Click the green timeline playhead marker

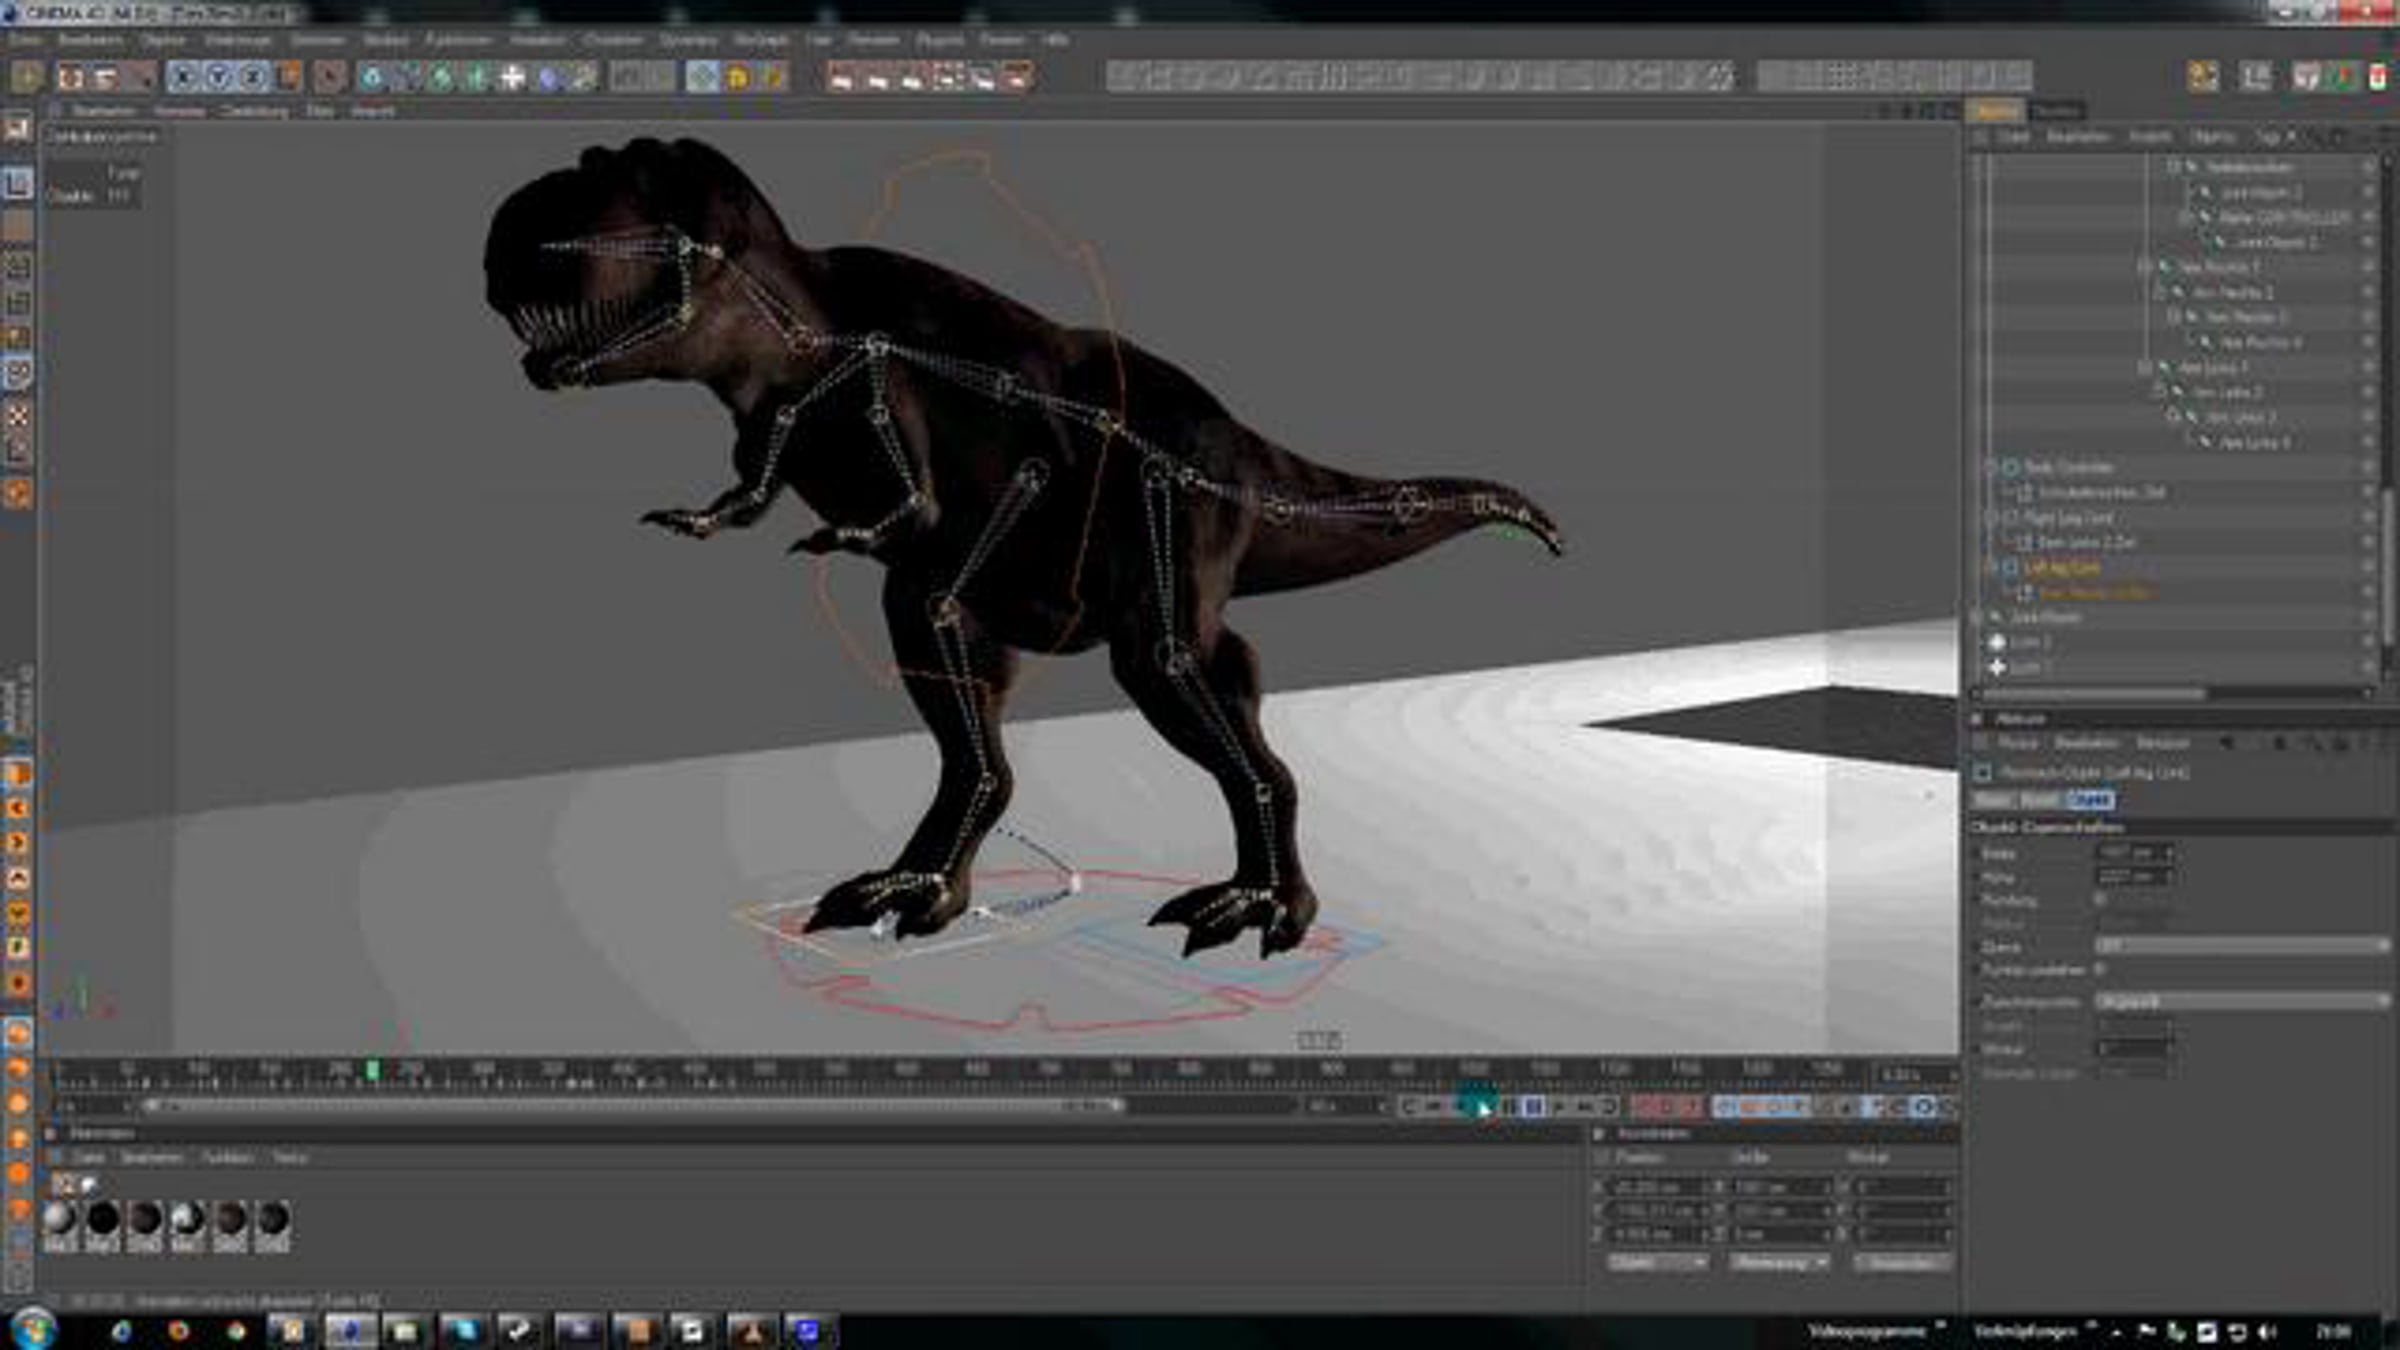(x=372, y=1071)
